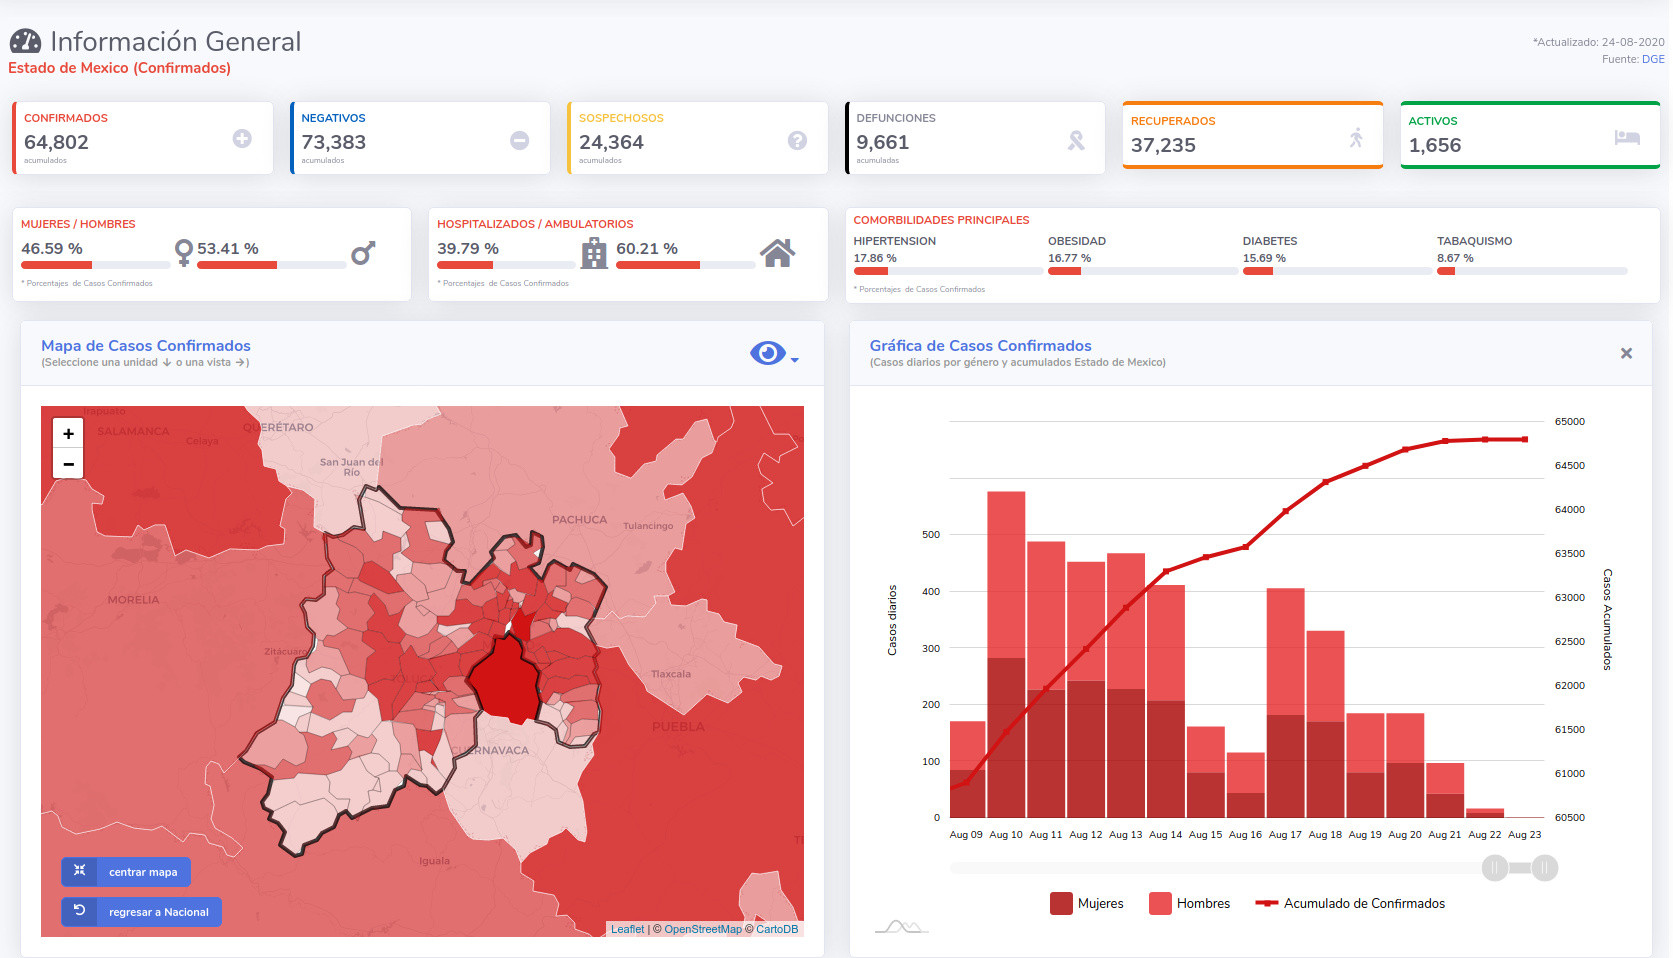The height and width of the screenshot is (958, 1673).
Task: Click the MORELIA label on map
Action: [x=133, y=600]
